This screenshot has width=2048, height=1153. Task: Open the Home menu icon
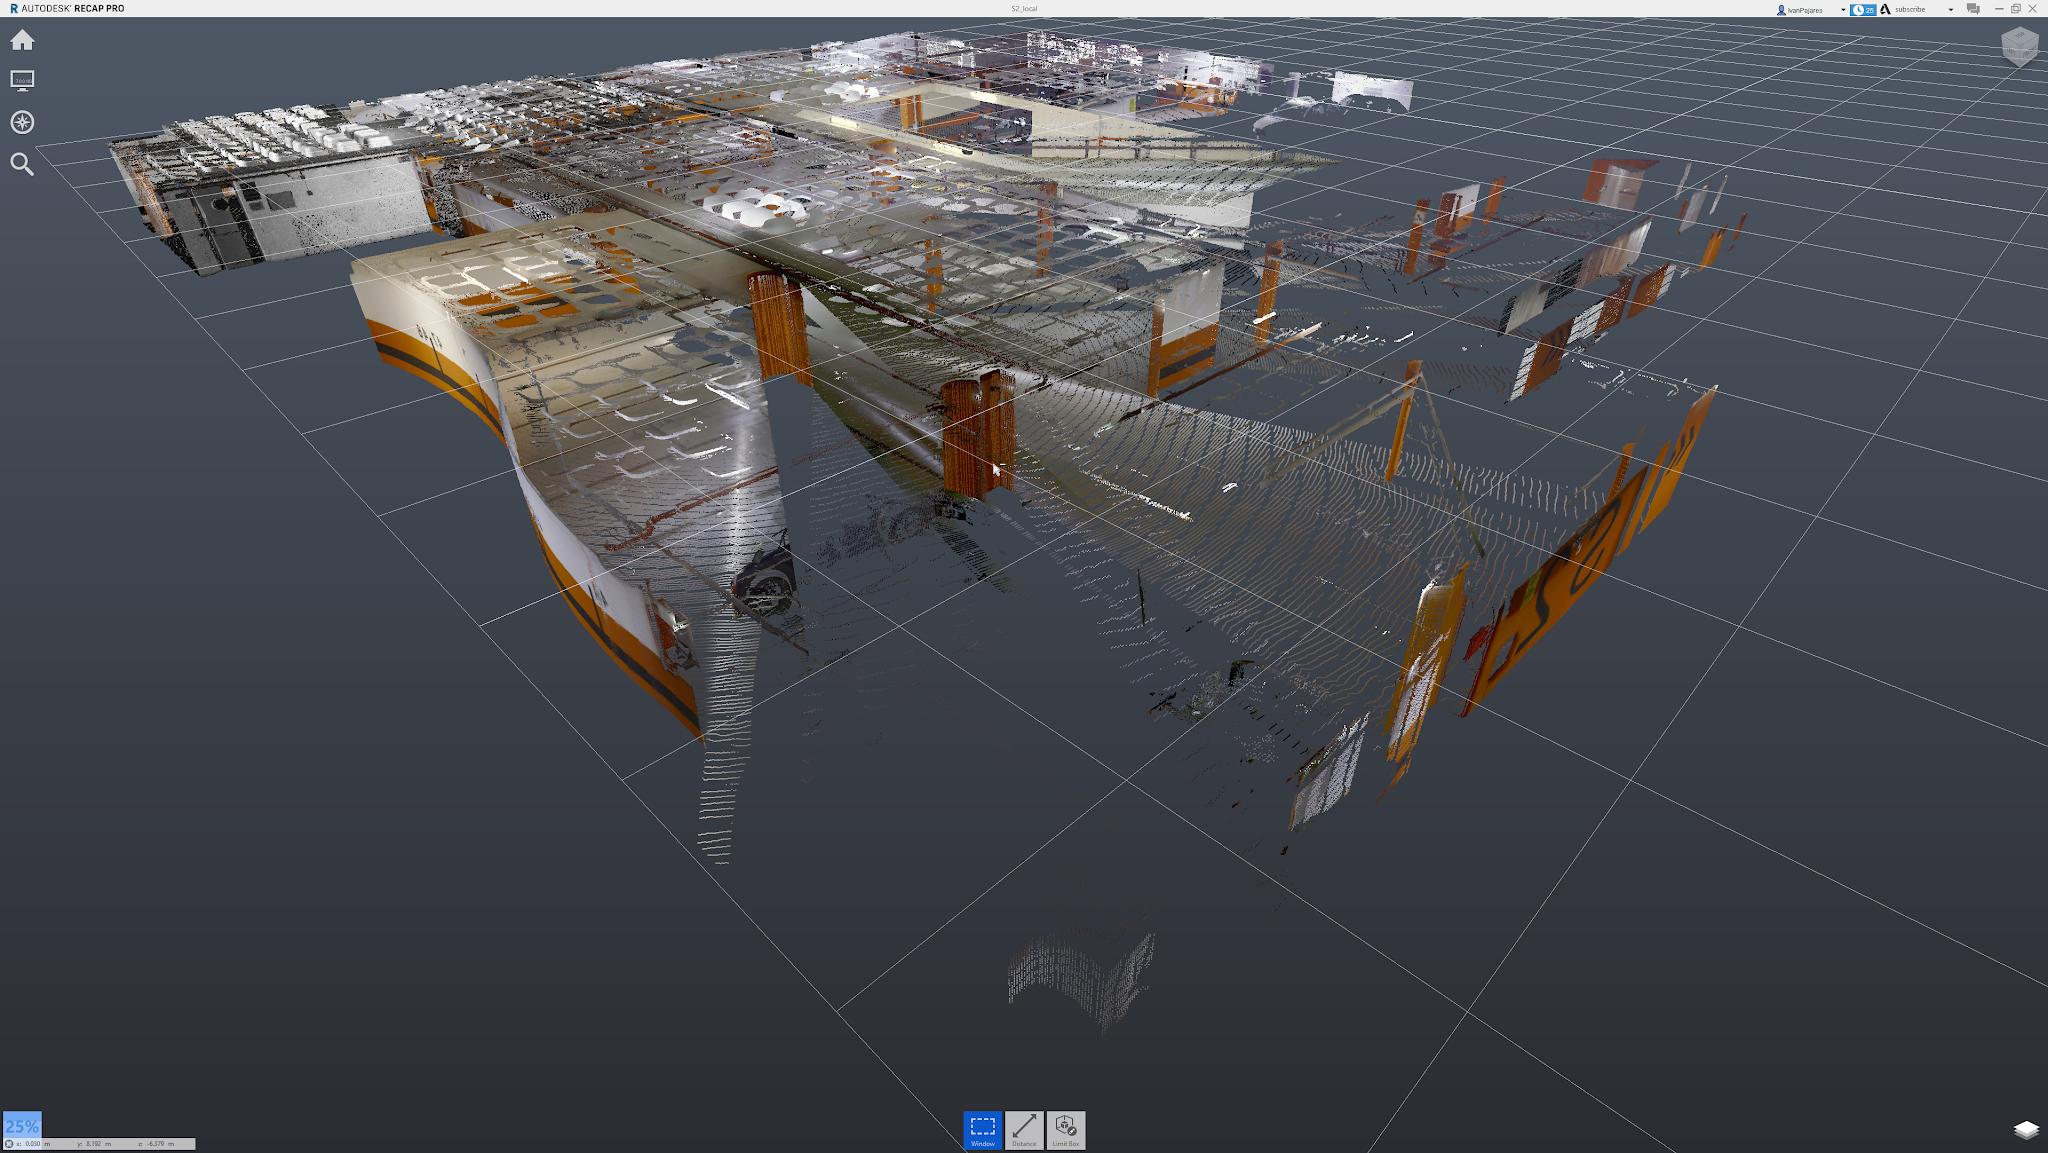22,40
